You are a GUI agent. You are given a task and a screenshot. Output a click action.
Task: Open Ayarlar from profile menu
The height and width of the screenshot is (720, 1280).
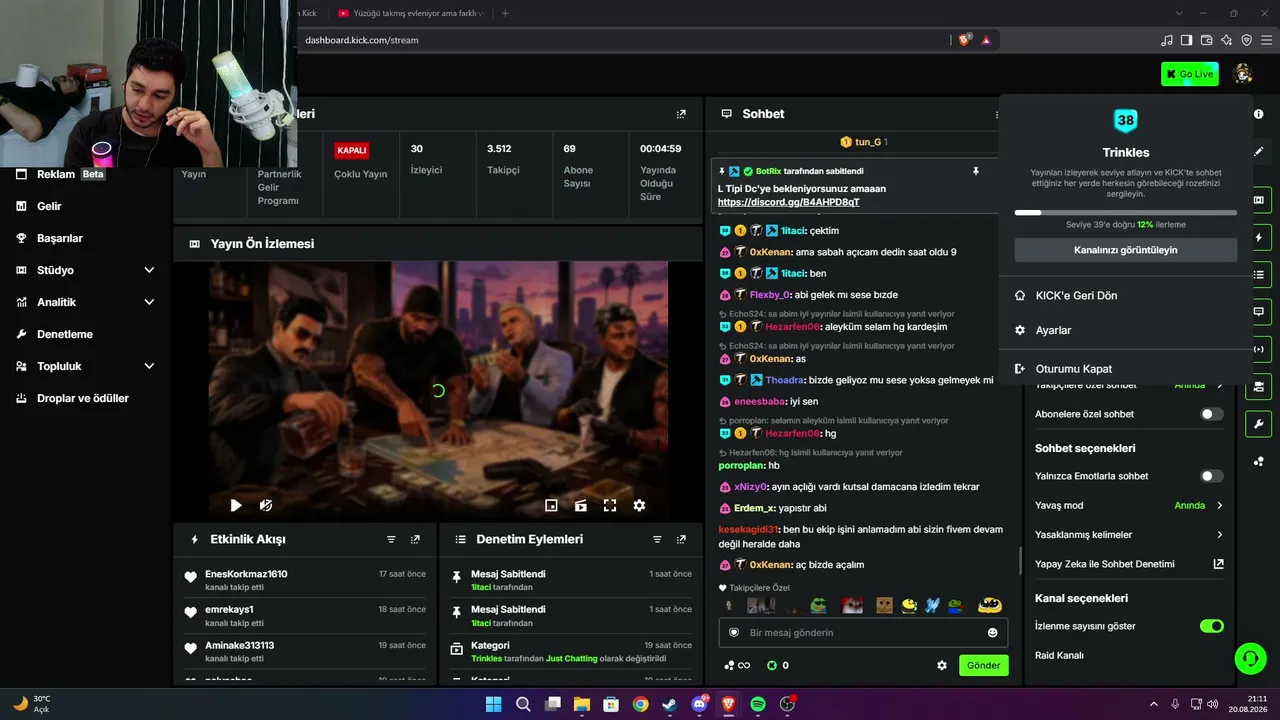(x=1125, y=330)
